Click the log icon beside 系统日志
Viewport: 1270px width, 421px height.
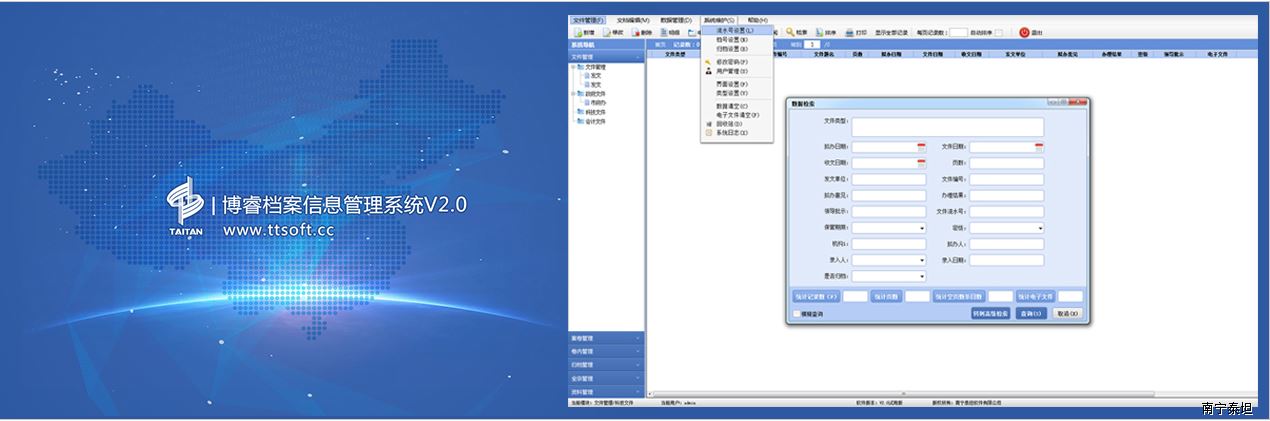pyautogui.click(x=708, y=132)
